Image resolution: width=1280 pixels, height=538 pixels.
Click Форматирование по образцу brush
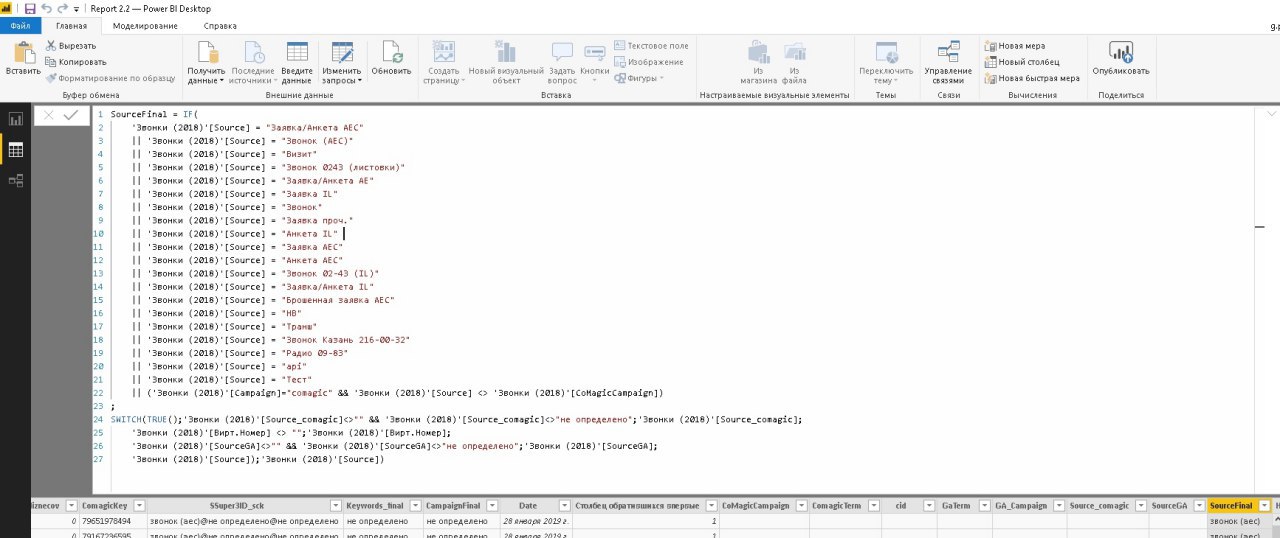point(110,77)
